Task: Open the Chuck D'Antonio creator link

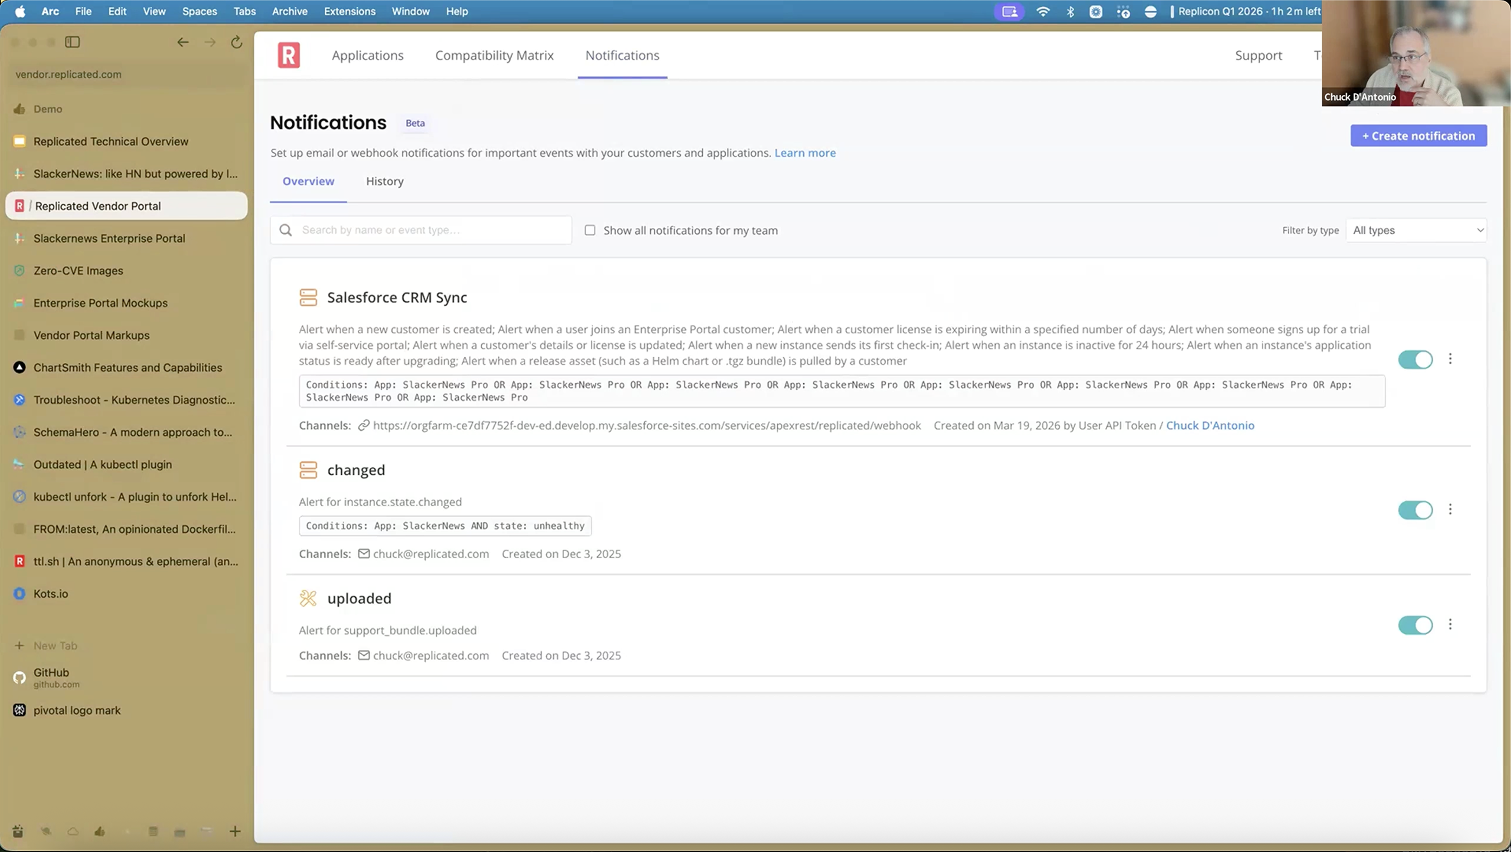Action: [1210, 425]
